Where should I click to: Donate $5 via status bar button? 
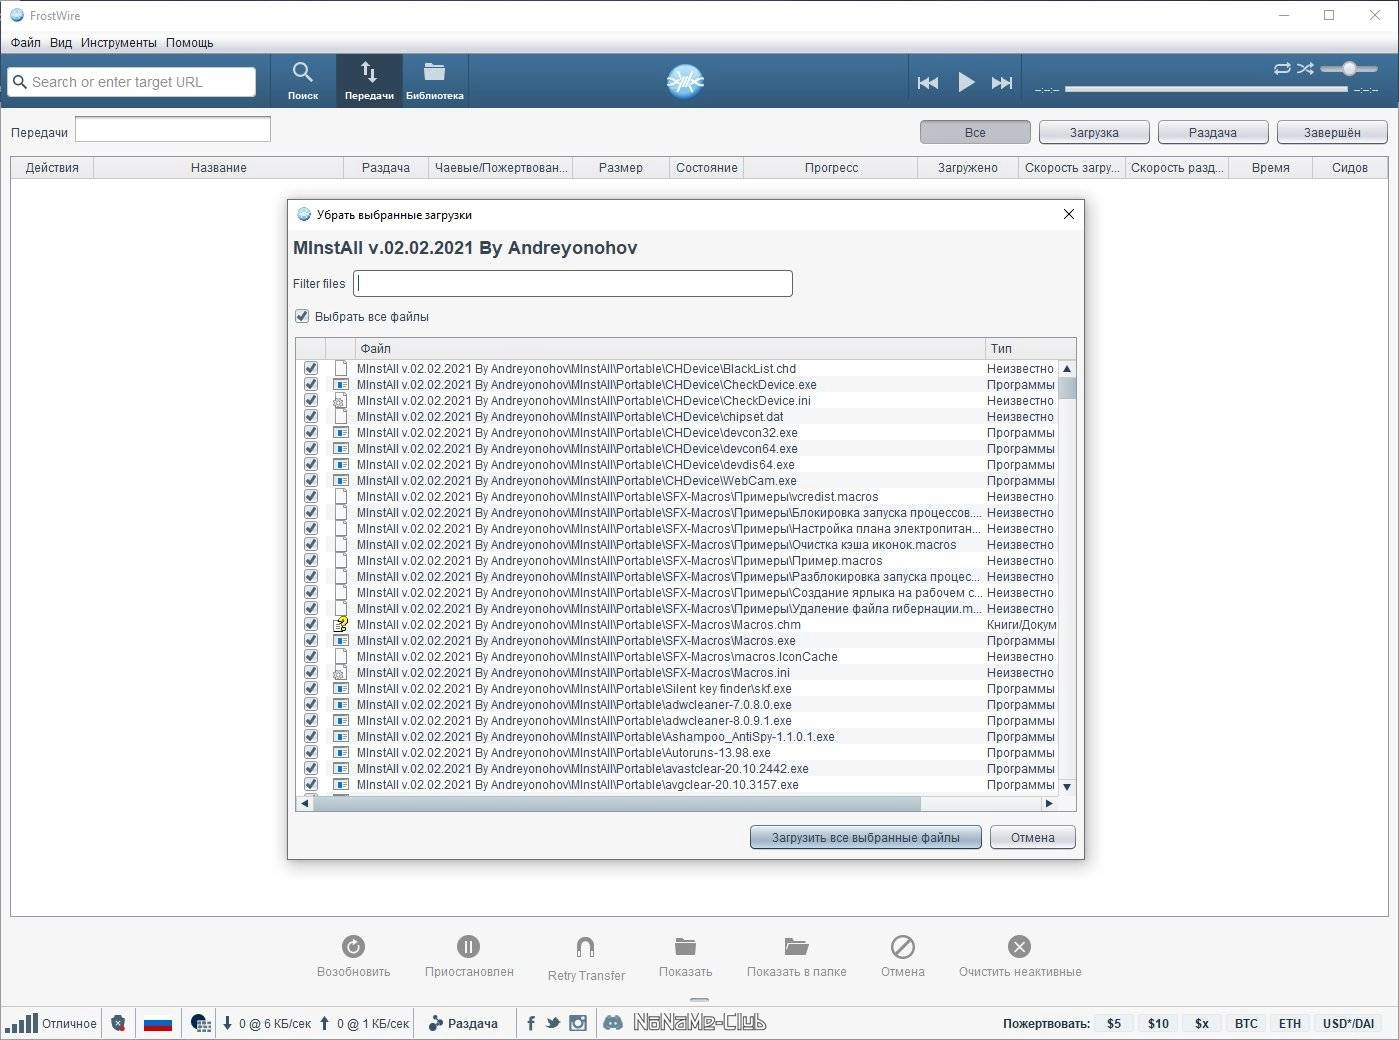1114,1023
